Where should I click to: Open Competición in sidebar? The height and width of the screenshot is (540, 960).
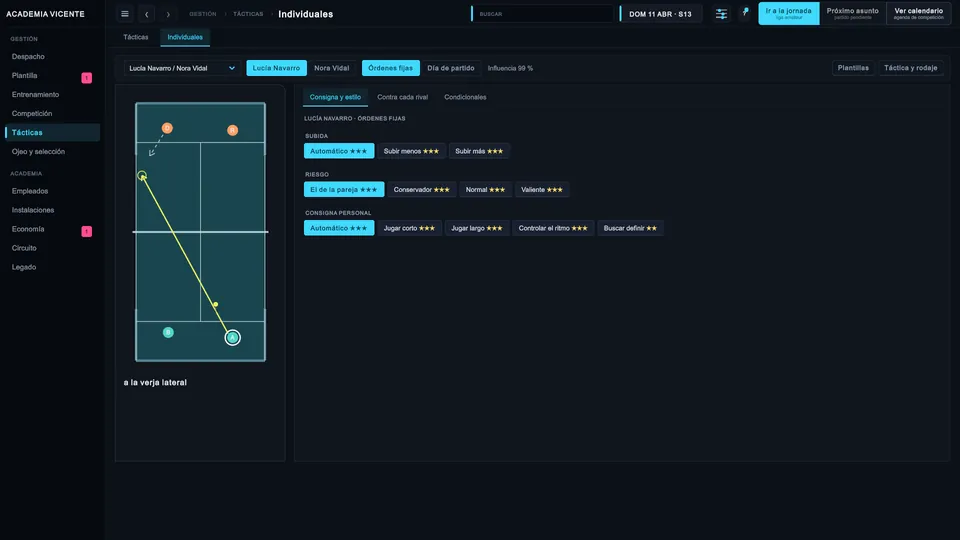tap(53, 113)
